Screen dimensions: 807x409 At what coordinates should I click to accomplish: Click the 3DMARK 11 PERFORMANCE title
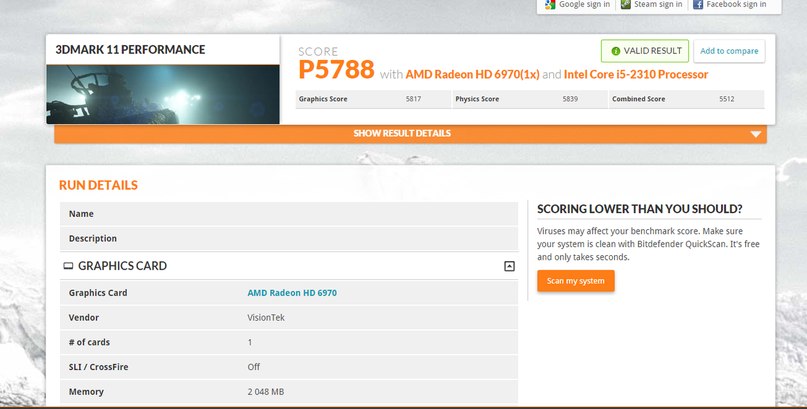(x=130, y=50)
